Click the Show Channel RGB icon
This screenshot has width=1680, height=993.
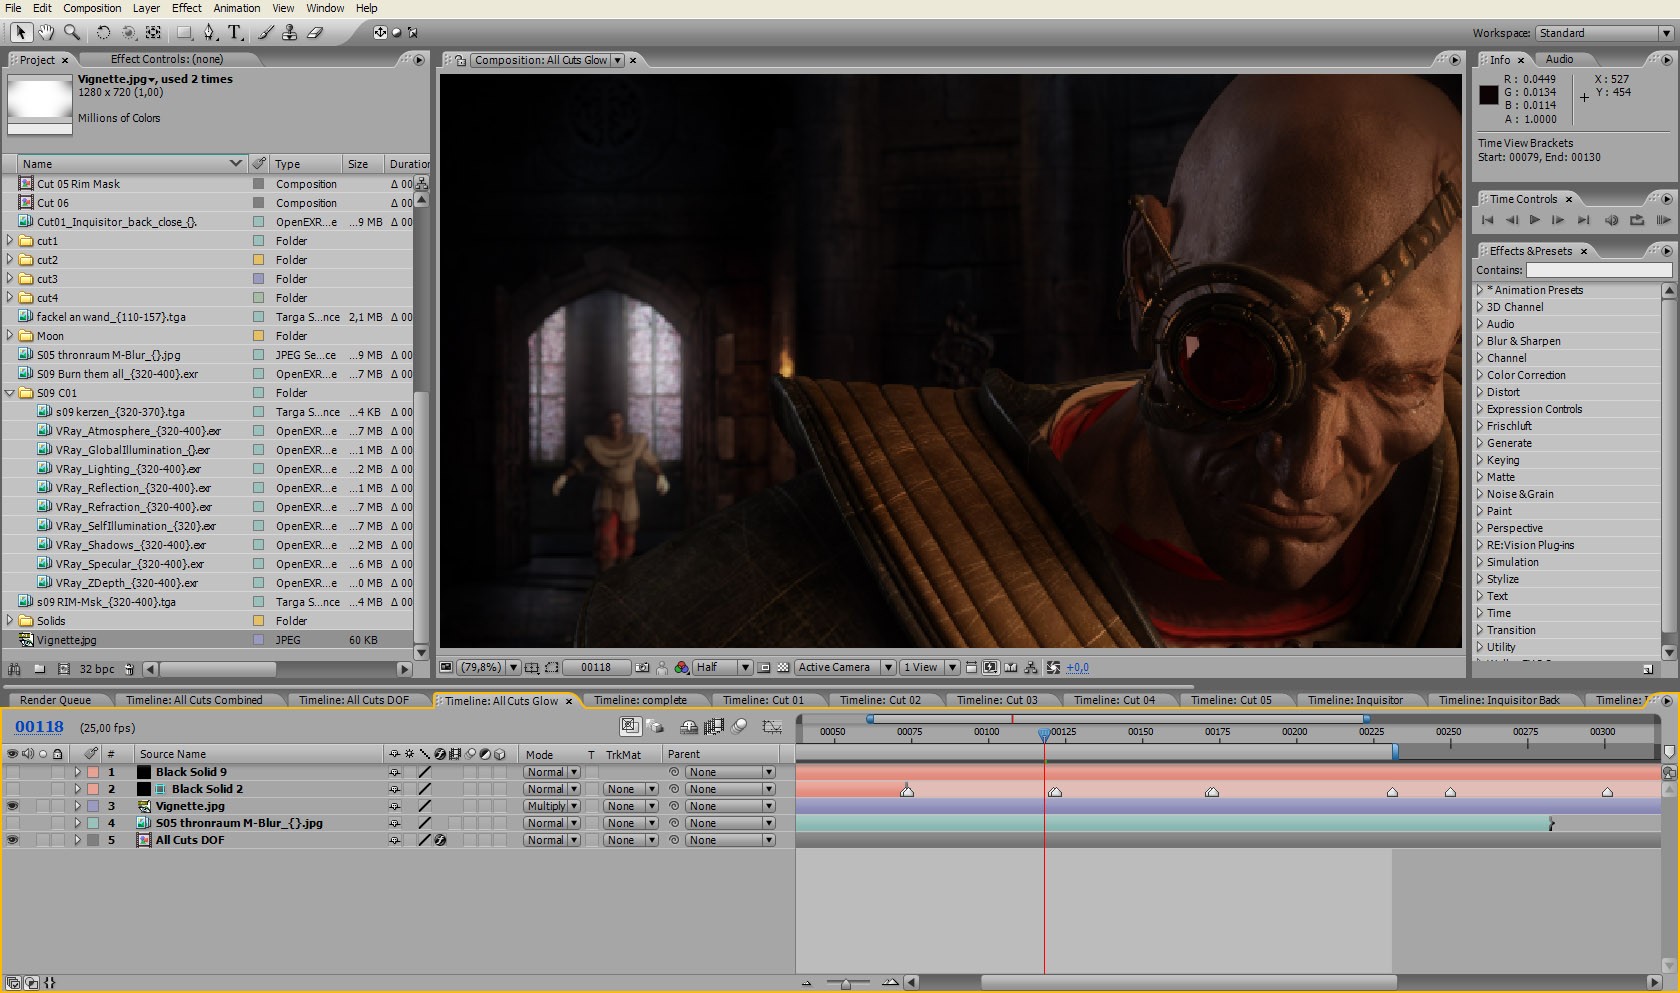pyautogui.click(x=681, y=667)
